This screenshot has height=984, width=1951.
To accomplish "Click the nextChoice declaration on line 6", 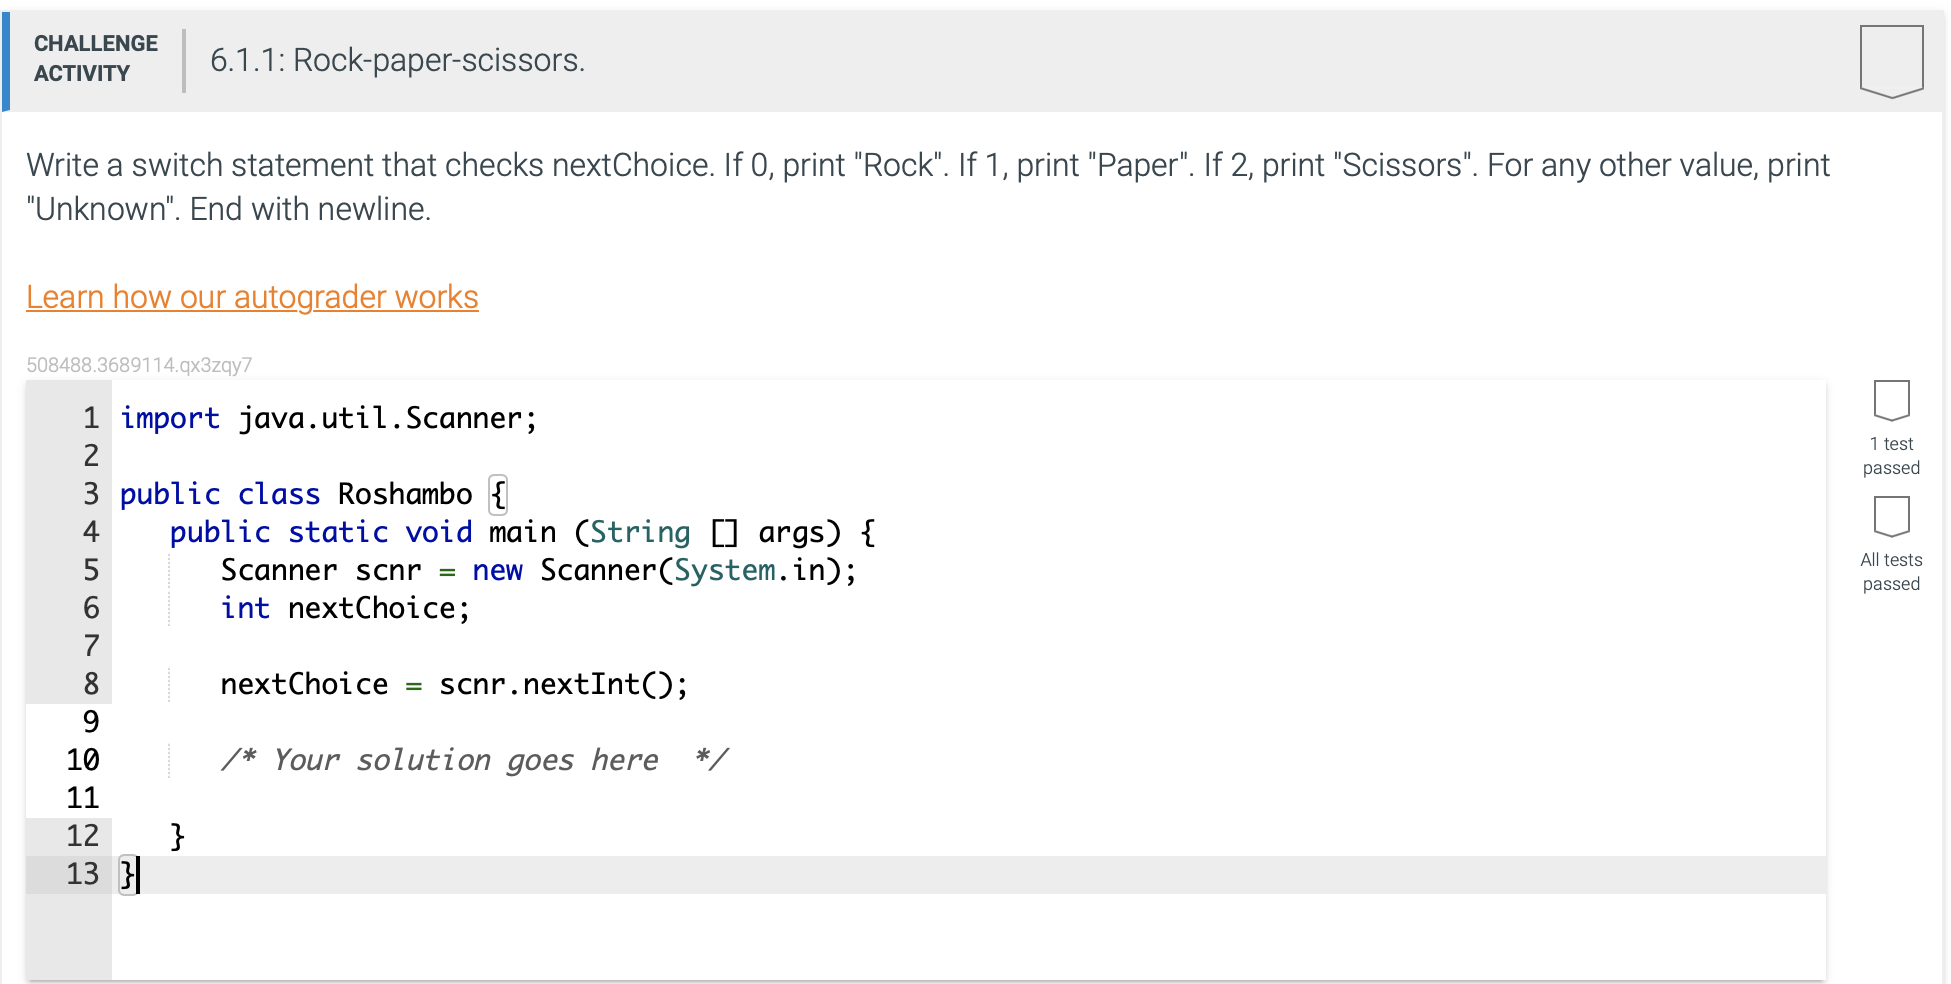I will pyautogui.click(x=345, y=608).
